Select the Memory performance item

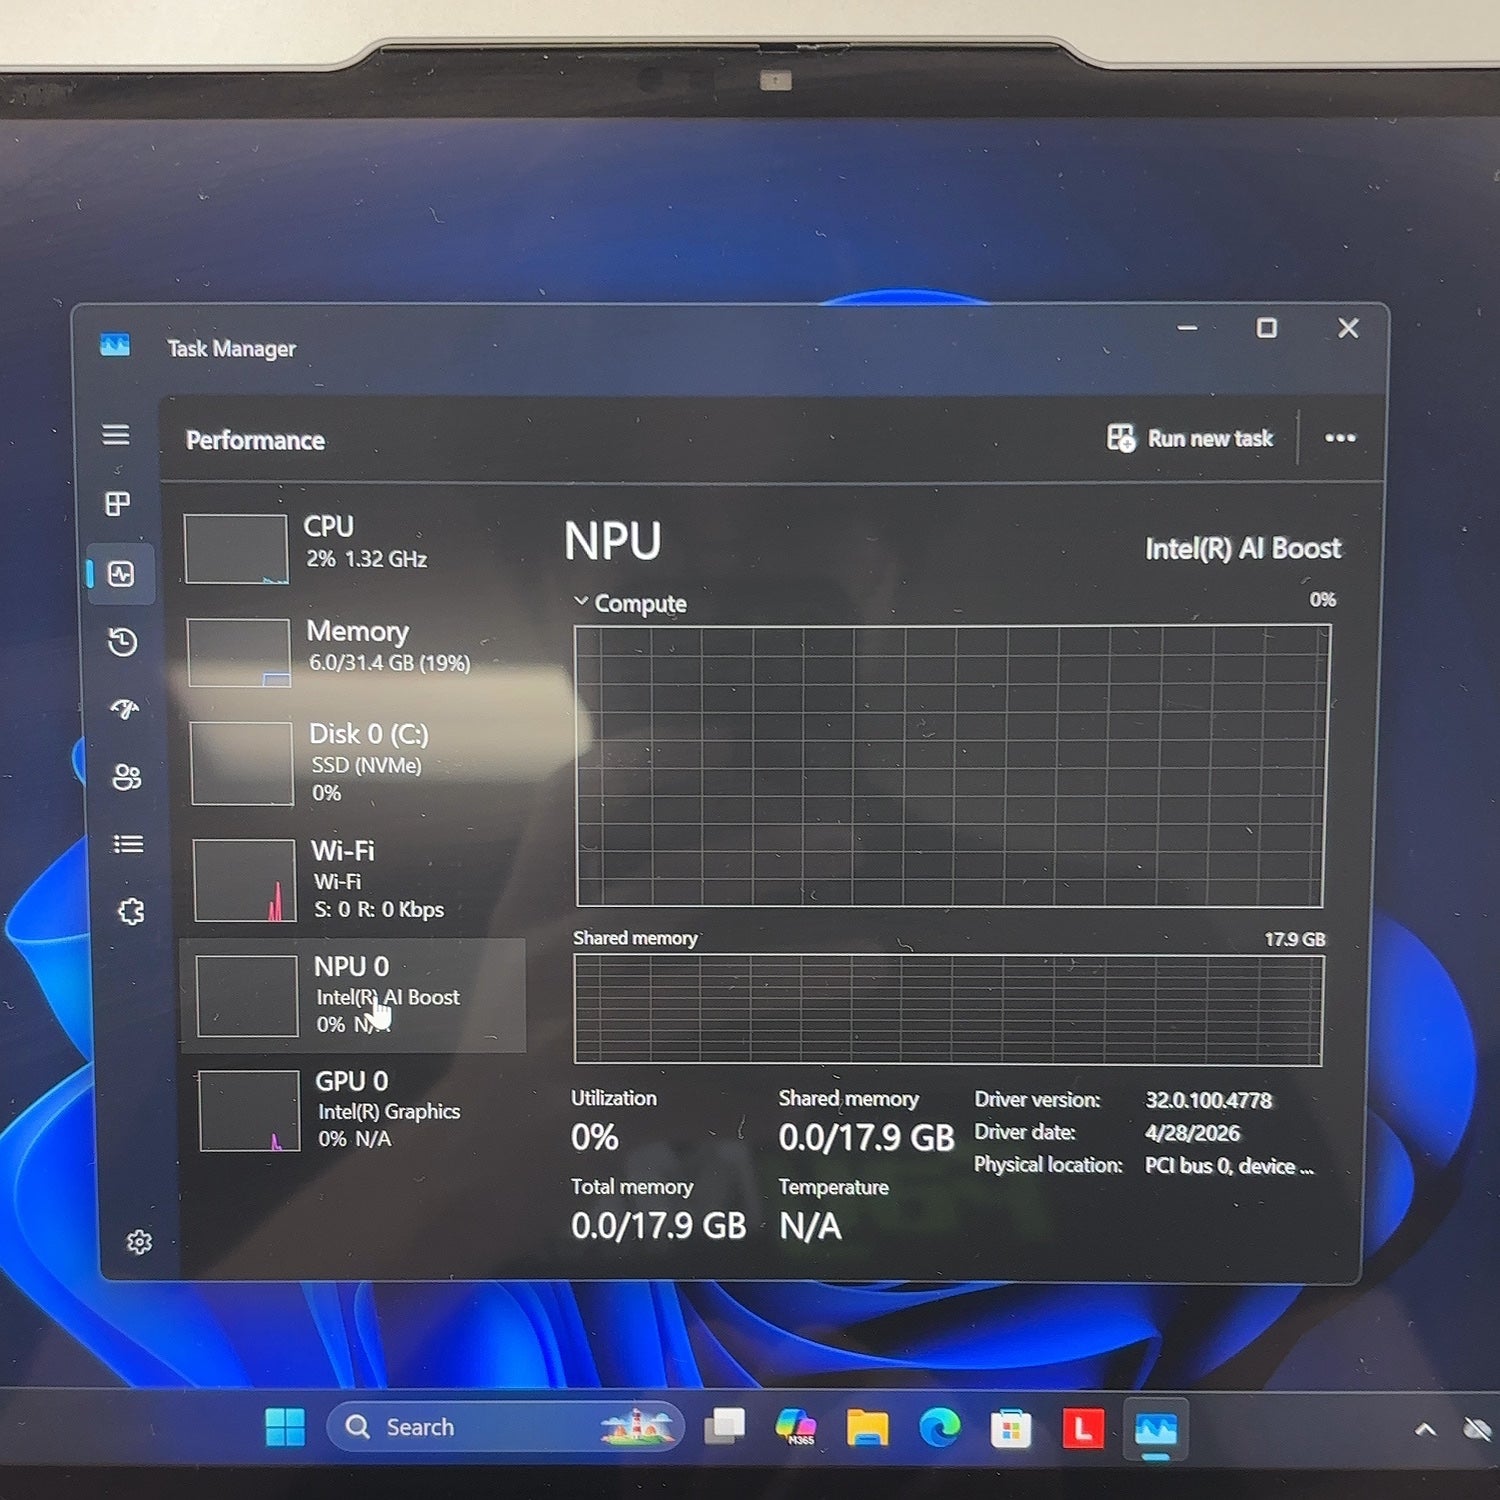(x=353, y=651)
